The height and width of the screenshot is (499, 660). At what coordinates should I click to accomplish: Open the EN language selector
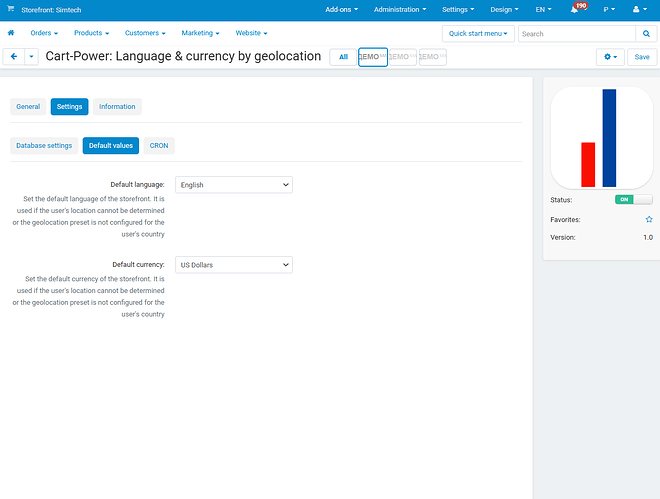[x=543, y=9]
